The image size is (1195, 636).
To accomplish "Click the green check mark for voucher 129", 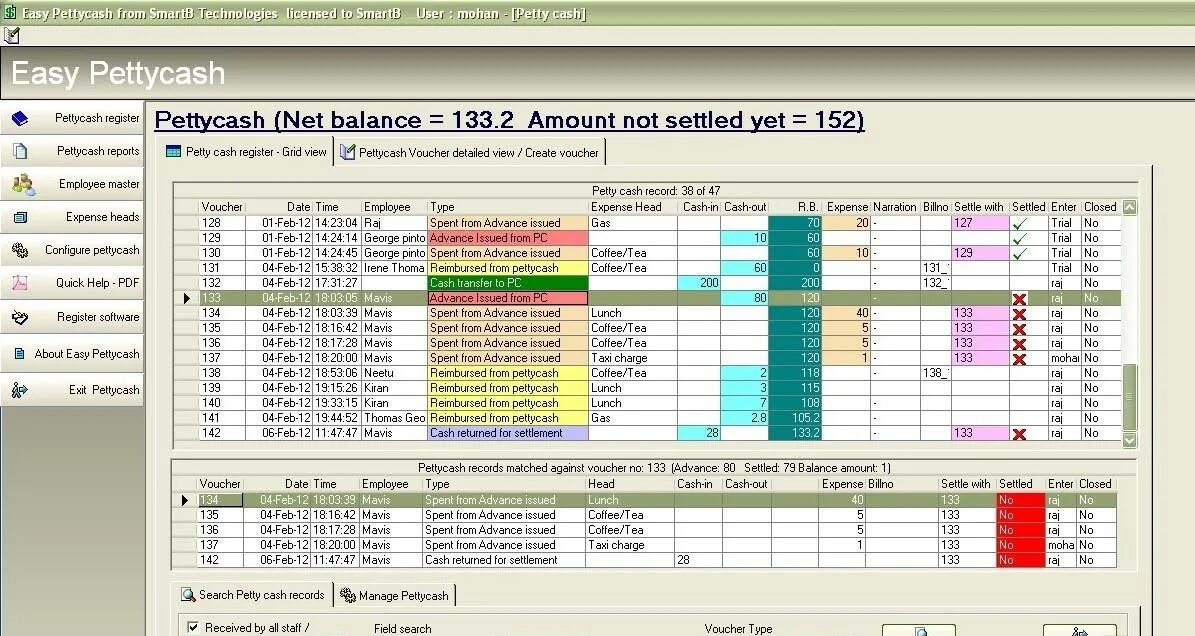I will coord(1020,238).
